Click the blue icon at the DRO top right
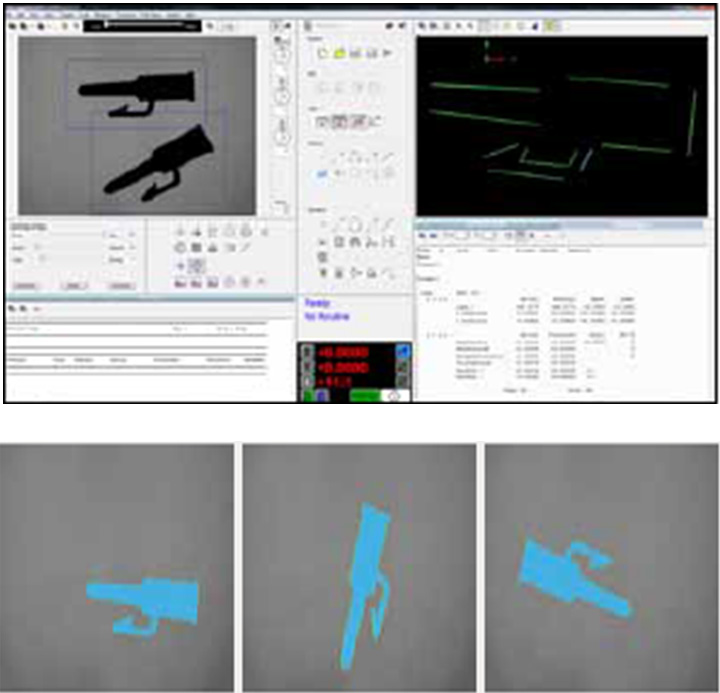The image size is (720, 693). coord(402,351)
